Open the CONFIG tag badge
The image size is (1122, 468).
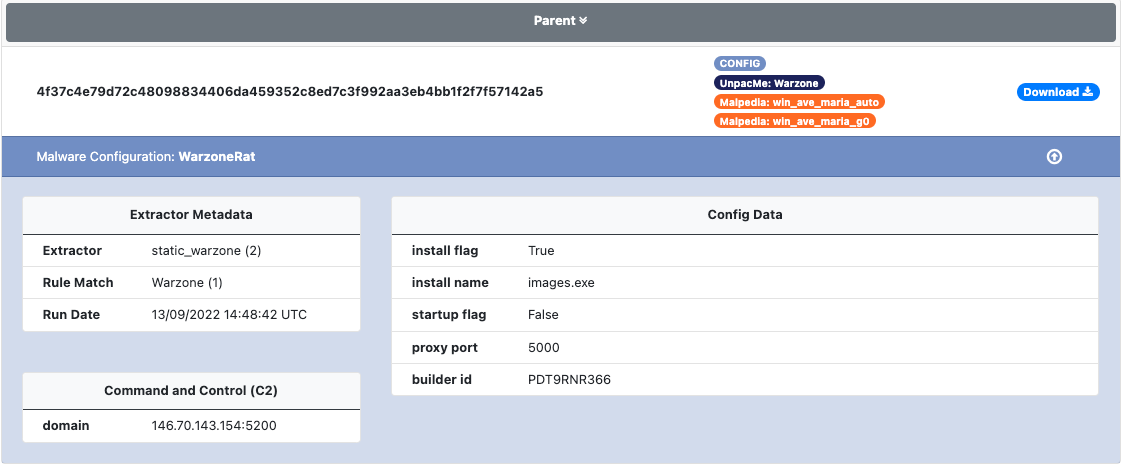[x=739, y=64]
